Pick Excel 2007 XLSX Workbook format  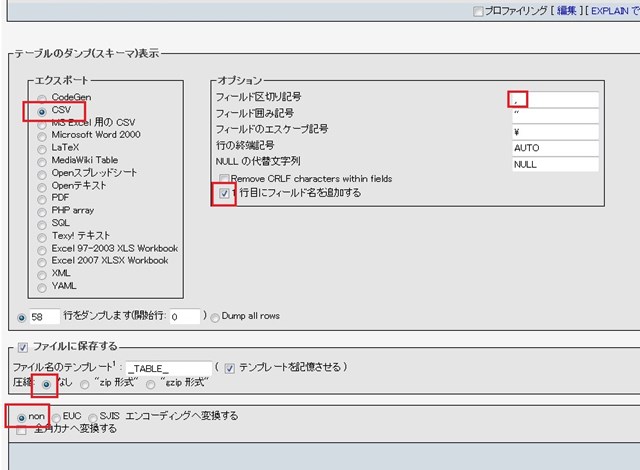(x=42, y=260)
